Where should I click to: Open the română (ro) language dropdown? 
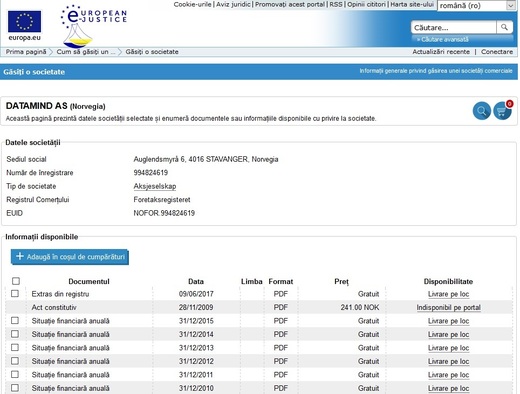pyautogui.click(x=477, y=6)
